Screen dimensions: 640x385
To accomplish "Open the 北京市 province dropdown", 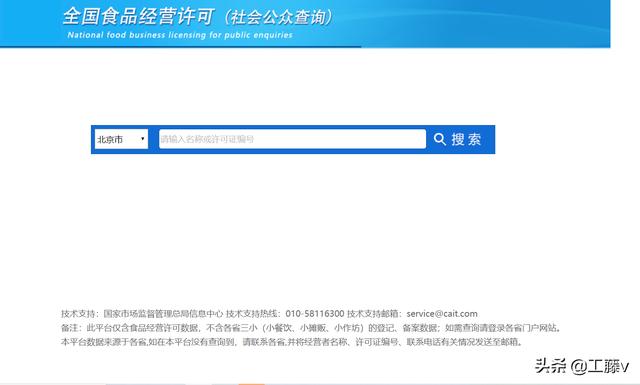I will tap(121, 139).
